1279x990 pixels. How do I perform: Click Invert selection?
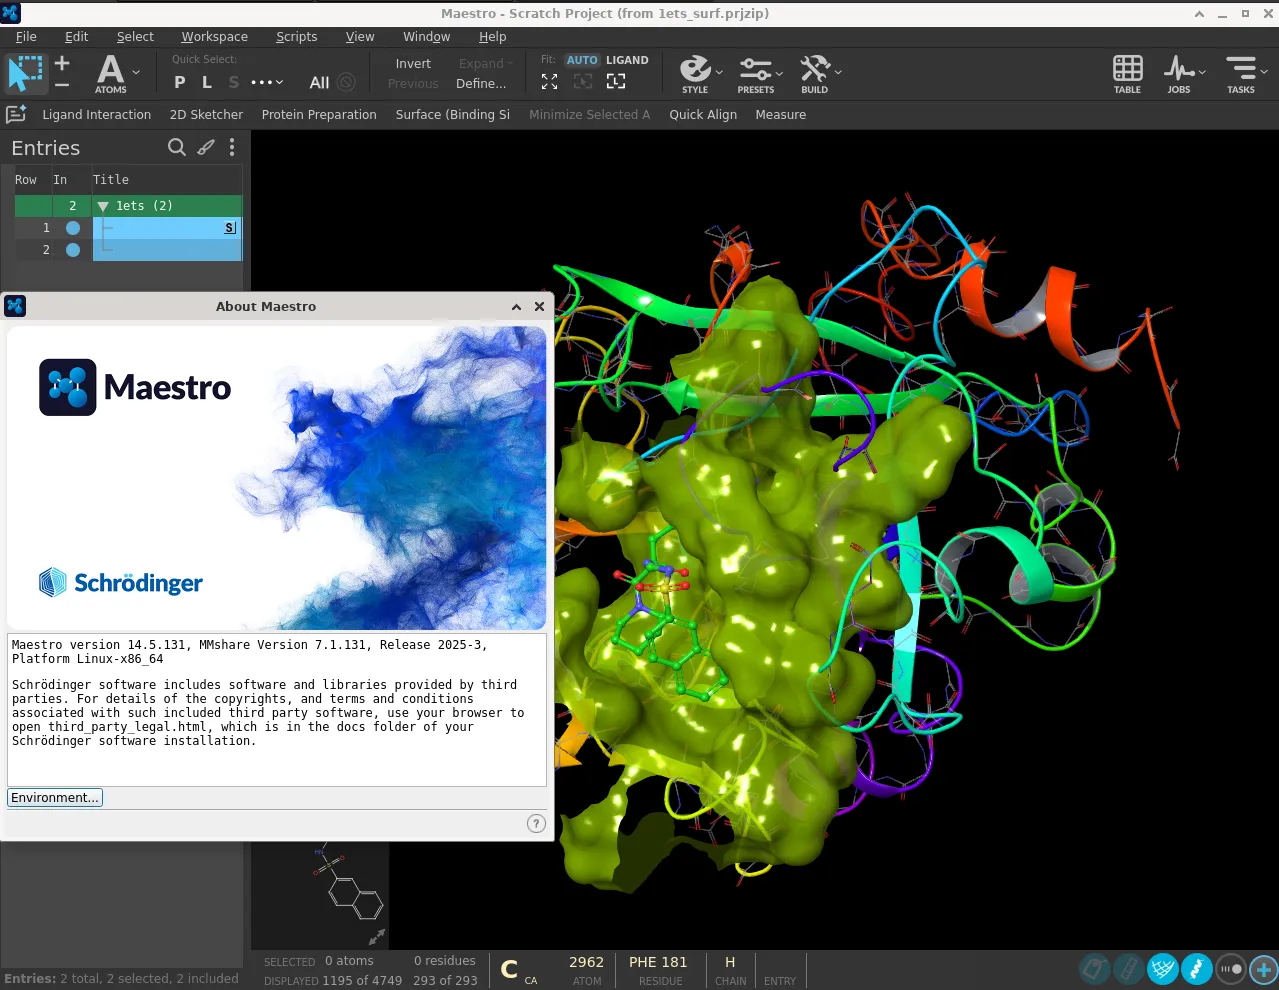tap(413, 64)
